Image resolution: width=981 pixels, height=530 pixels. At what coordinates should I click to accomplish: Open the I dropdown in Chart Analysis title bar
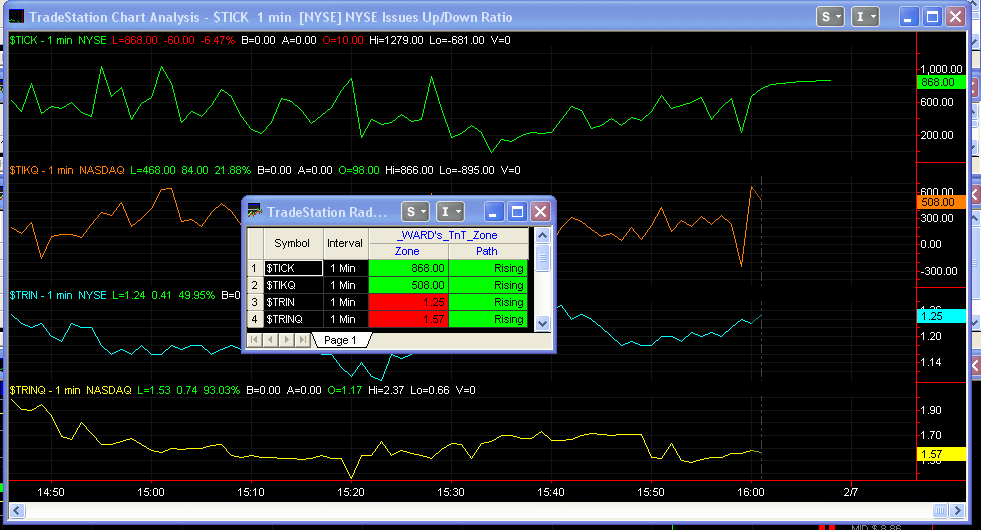(x=865, y=17)
